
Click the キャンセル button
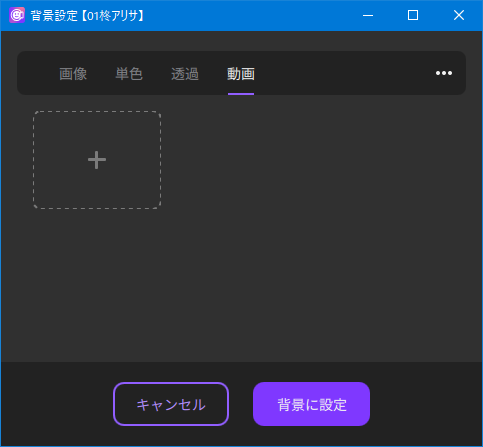[171, 404]
